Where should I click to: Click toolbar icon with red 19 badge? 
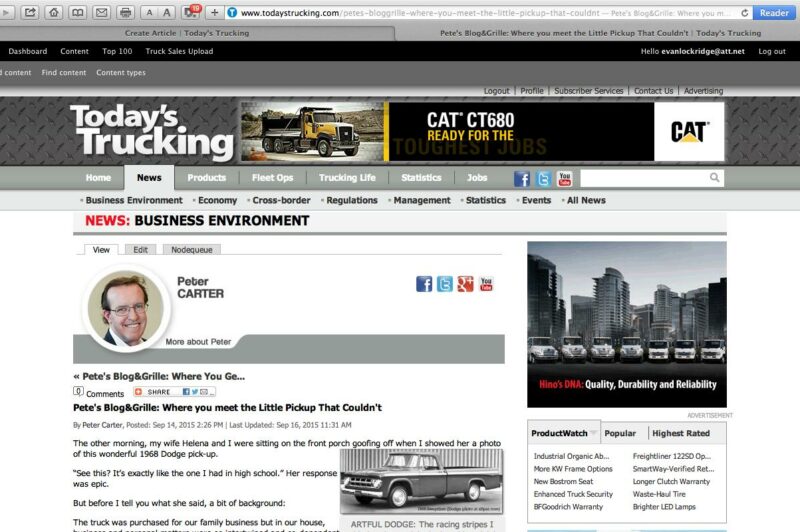click(x=191, y=12)
